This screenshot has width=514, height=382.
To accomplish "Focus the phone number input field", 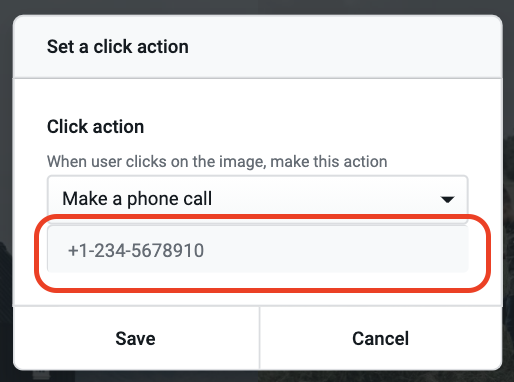I will point(258,249).
